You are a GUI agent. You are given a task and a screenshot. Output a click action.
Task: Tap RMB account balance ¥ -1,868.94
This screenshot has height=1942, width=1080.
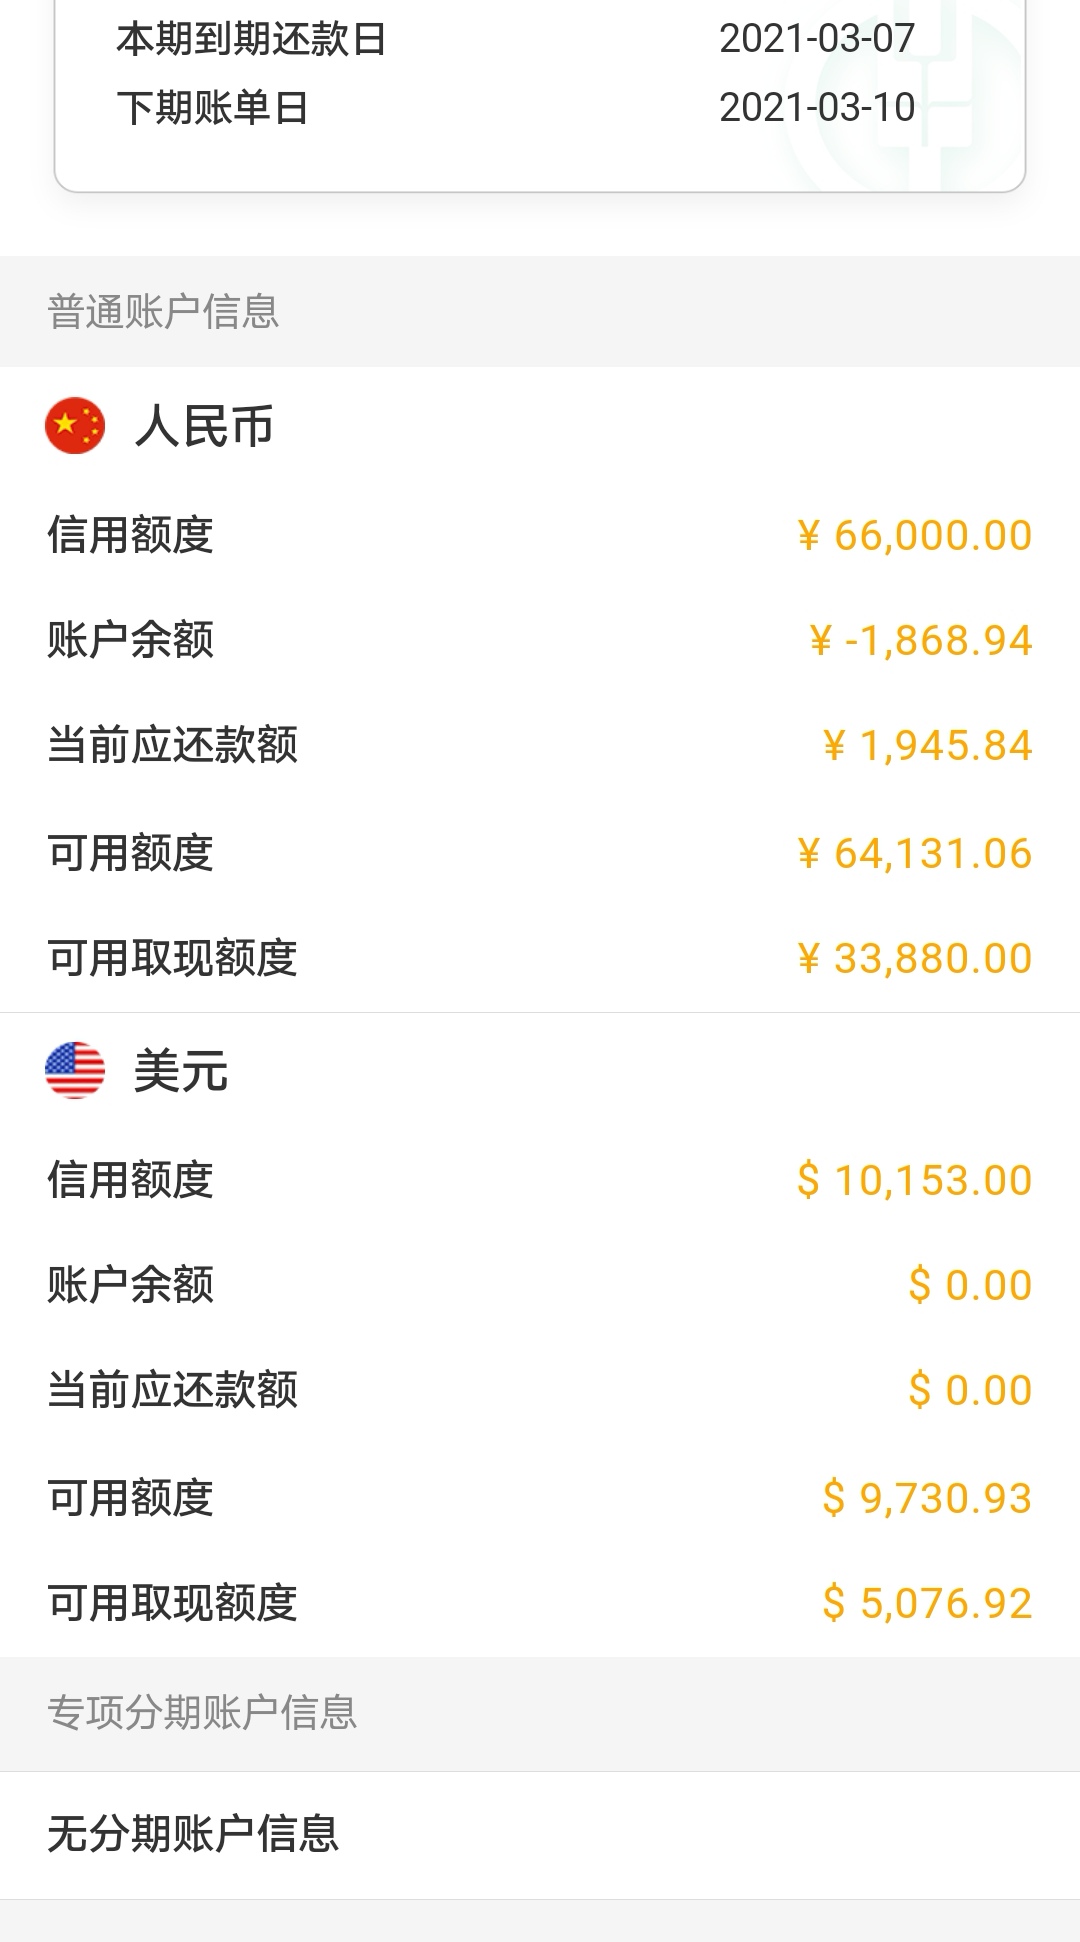921,640
